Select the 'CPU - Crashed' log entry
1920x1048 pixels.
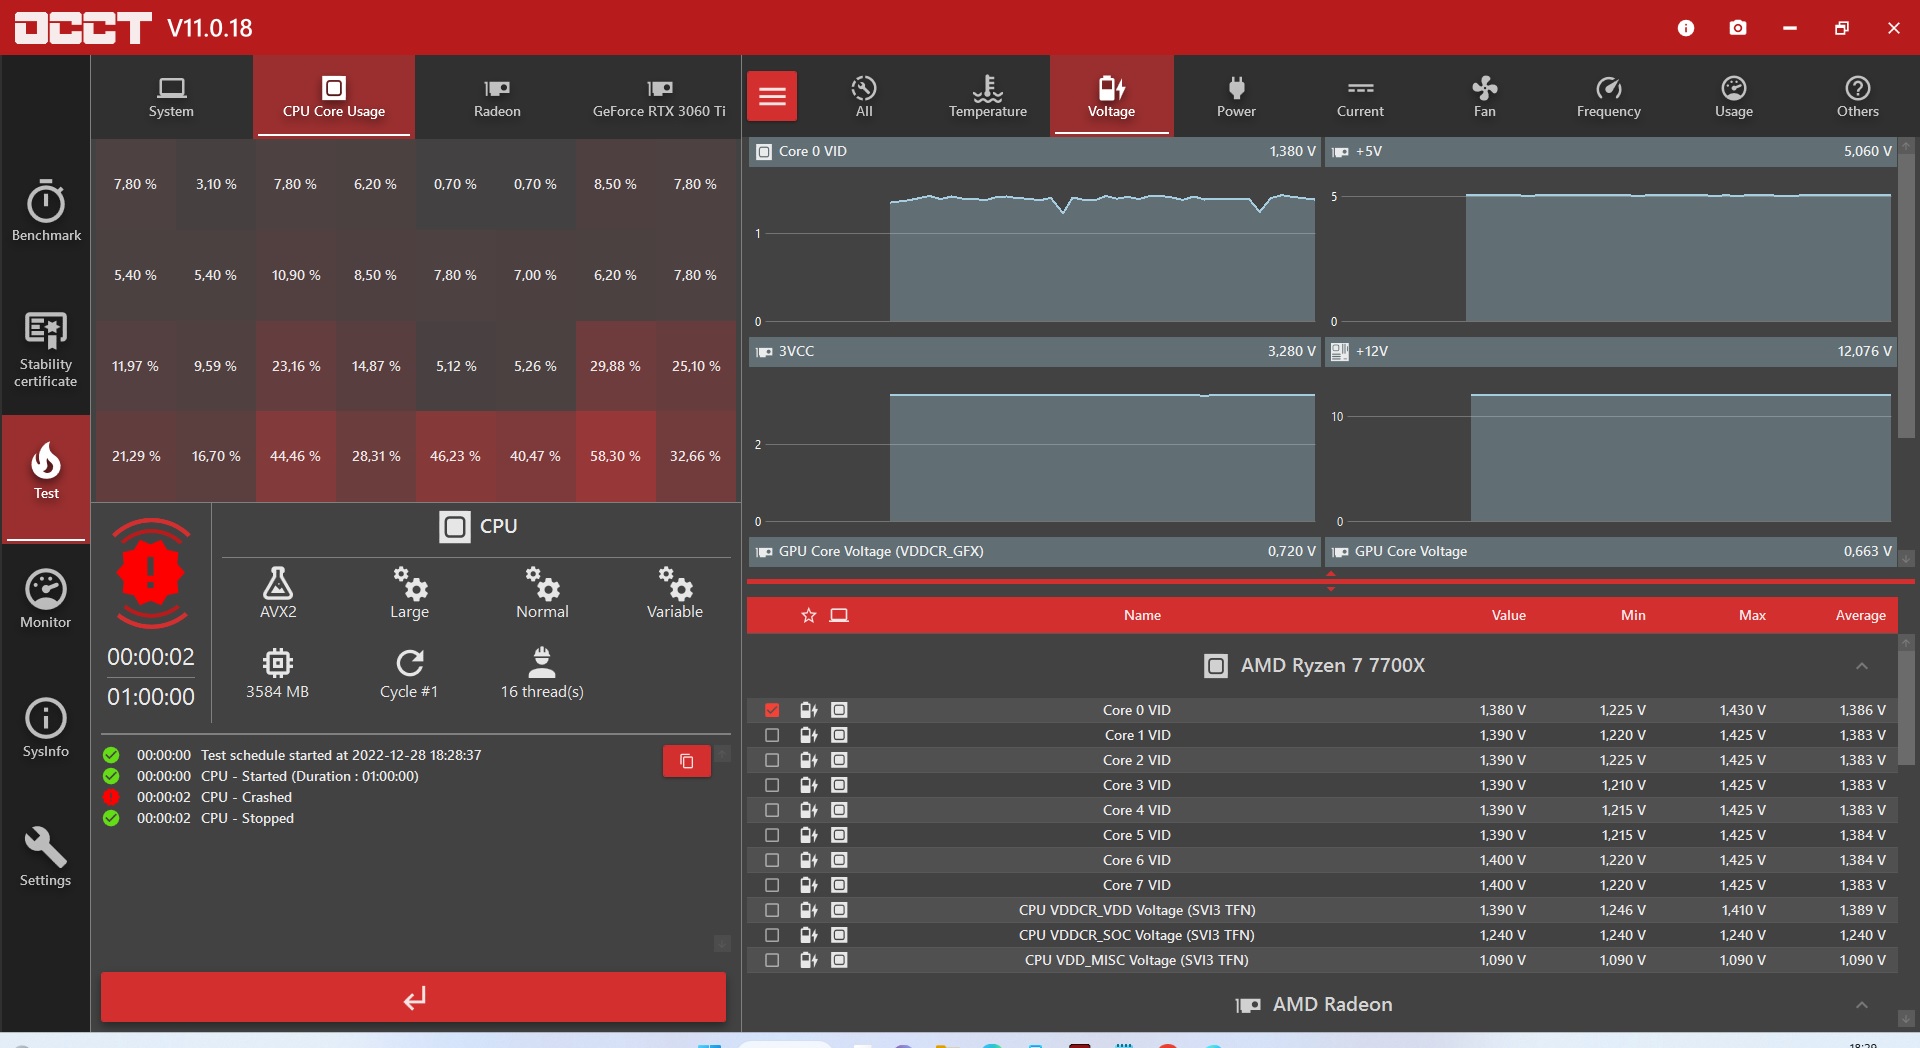246,797
